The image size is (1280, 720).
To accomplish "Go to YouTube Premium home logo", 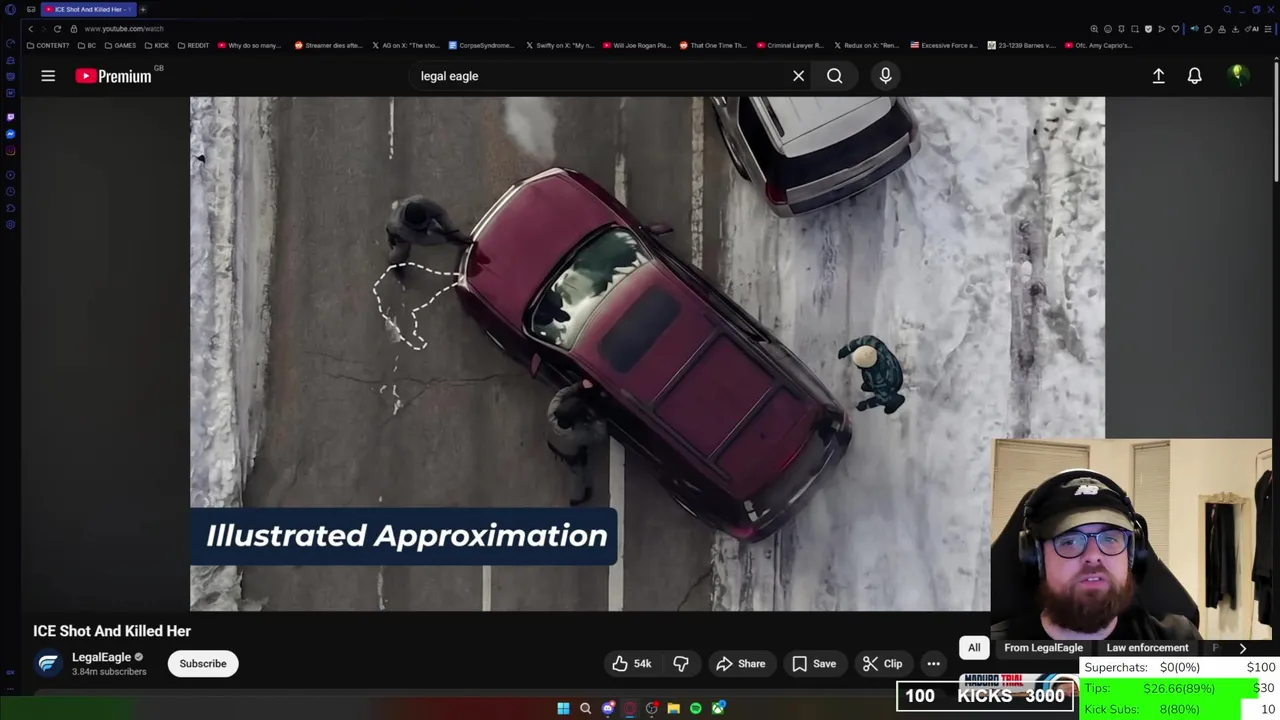I will [113, 76].
